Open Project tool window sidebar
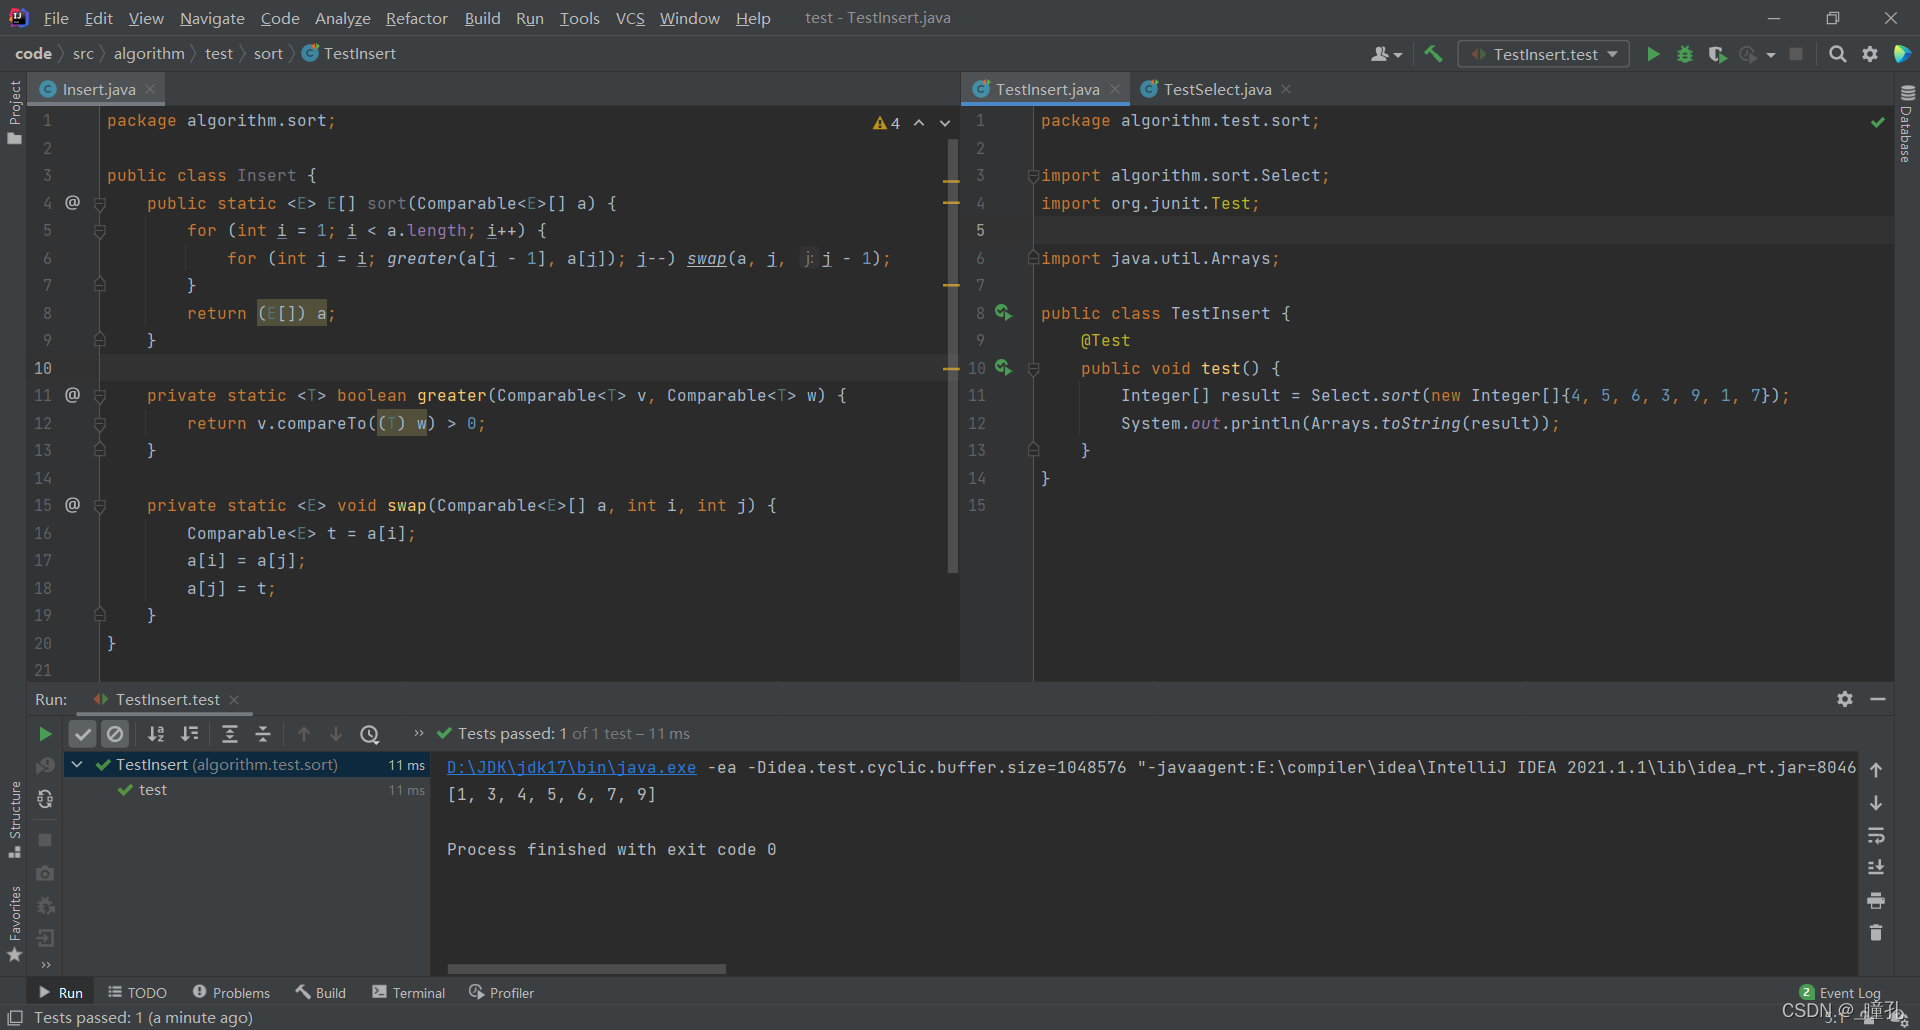Image resolution: width=1920 pixels, height=1030 pixels. [14, 112]
